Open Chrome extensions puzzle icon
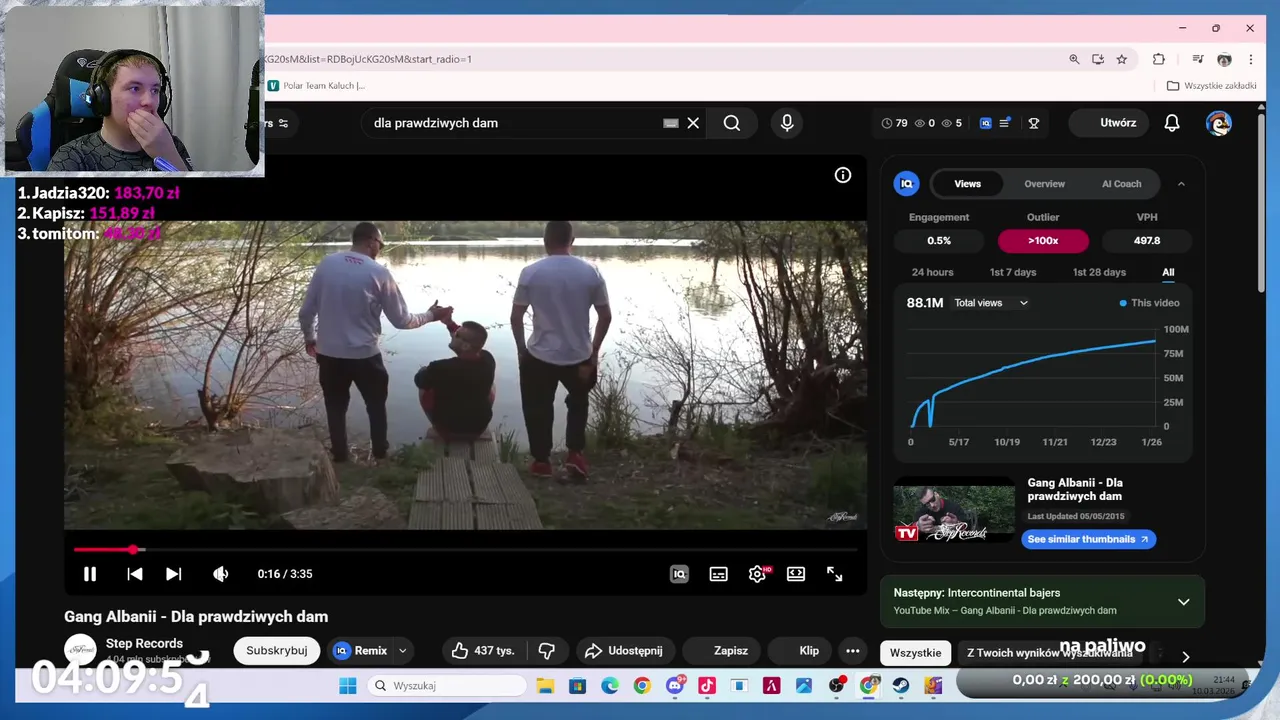This screenshot has height=720, width=1280. click(x=1159, y=59)
